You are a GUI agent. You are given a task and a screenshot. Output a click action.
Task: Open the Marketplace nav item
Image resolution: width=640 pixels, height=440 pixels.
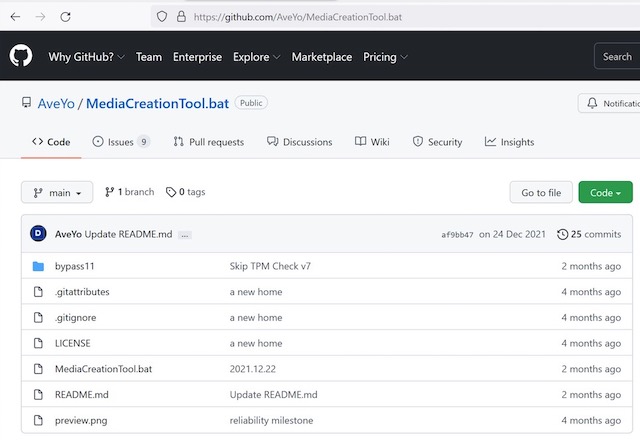click(x=321, y=57)
